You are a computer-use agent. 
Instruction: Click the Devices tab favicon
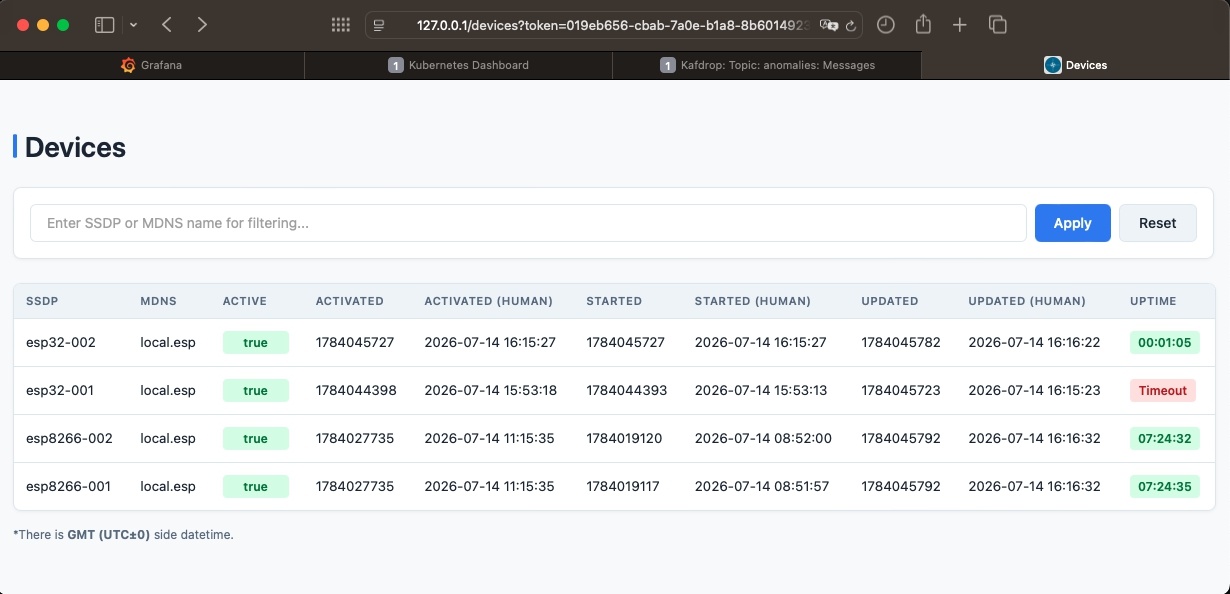coord(1052,65)
